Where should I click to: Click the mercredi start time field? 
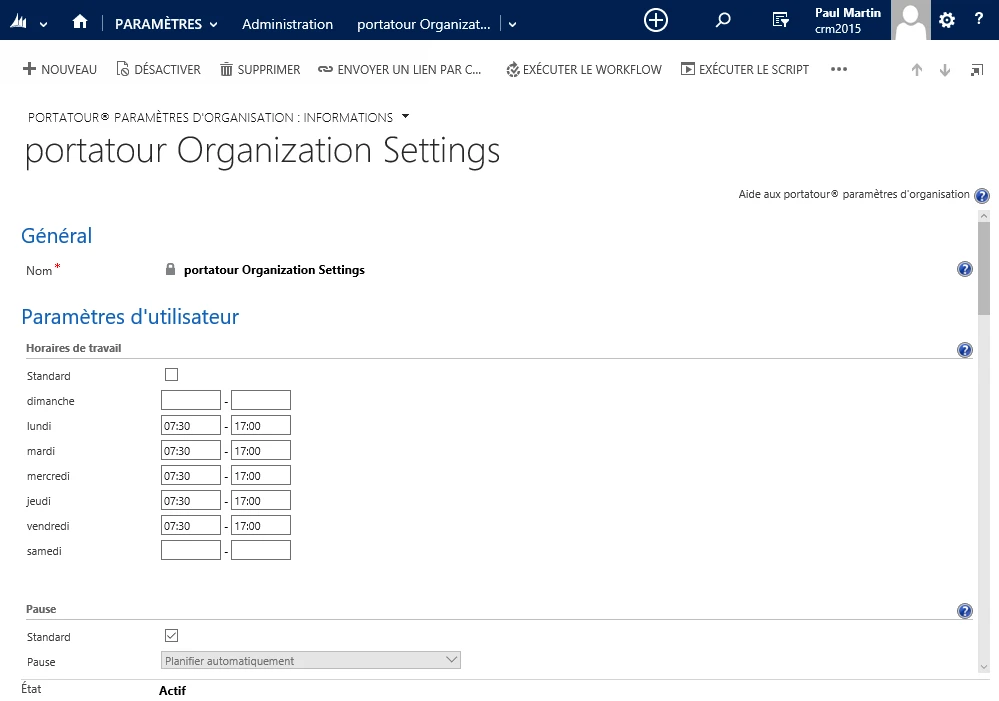click(190, 475)
